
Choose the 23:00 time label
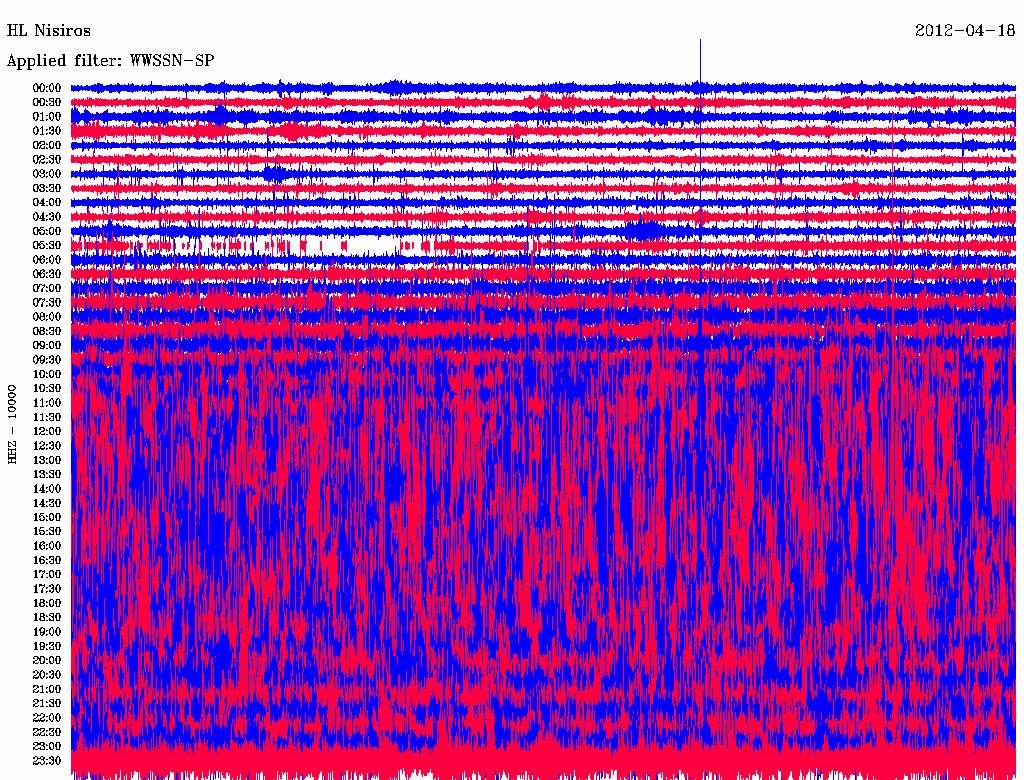[46, 747]
